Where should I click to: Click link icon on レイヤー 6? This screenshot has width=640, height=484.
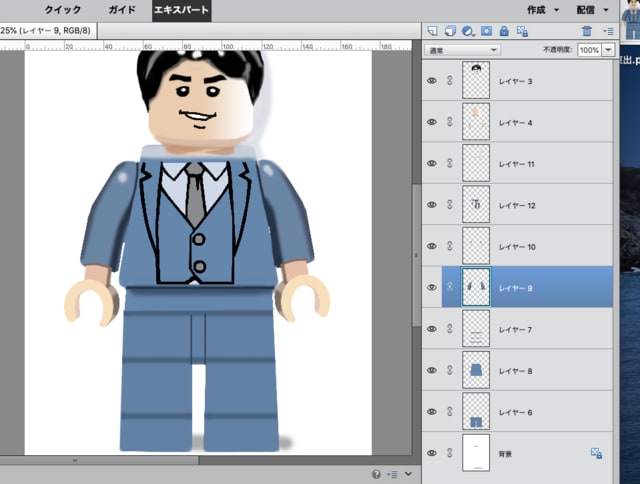click(449, 411)
